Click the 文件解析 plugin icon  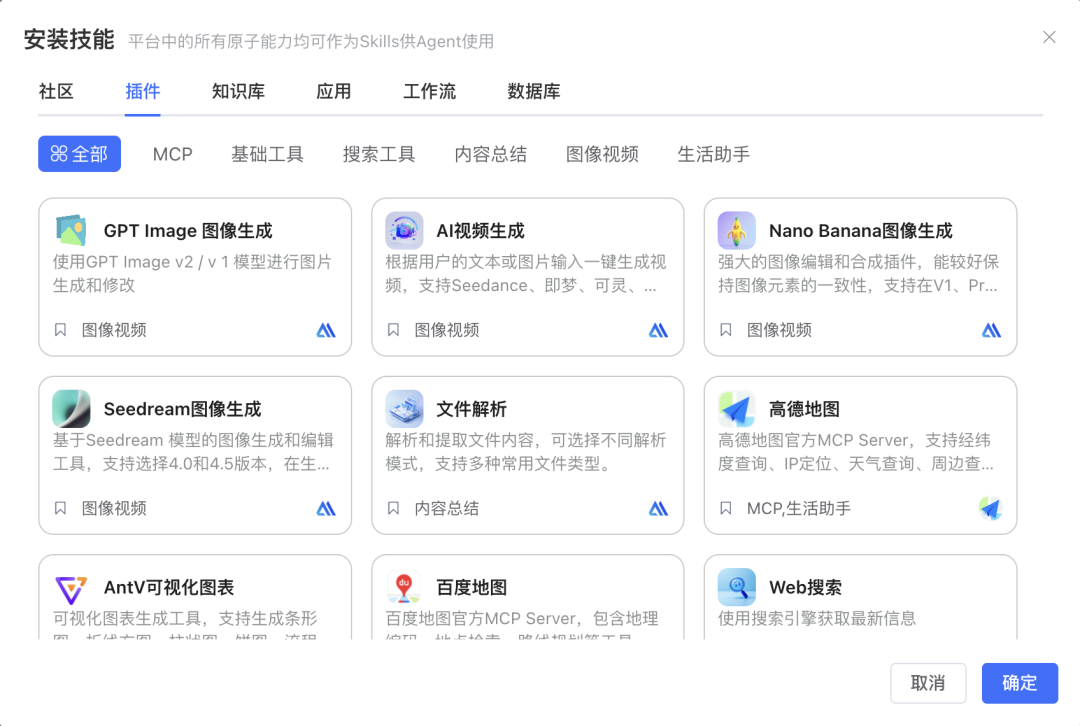point(404,408)
